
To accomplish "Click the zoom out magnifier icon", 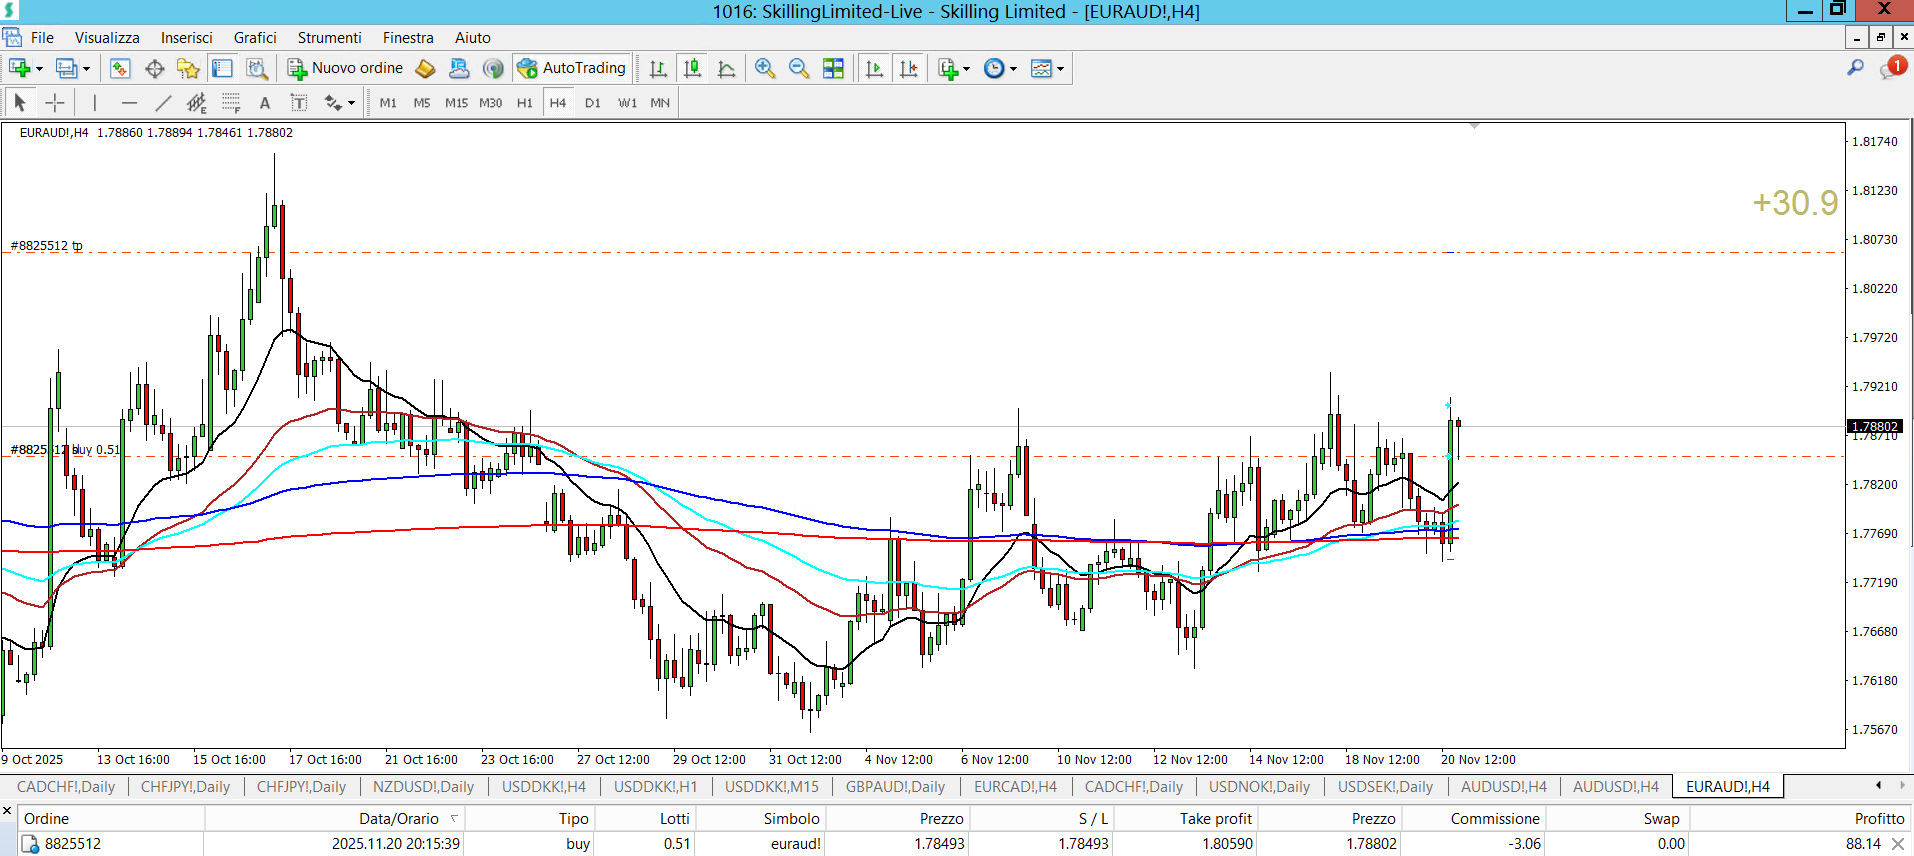I will point(799,68).
